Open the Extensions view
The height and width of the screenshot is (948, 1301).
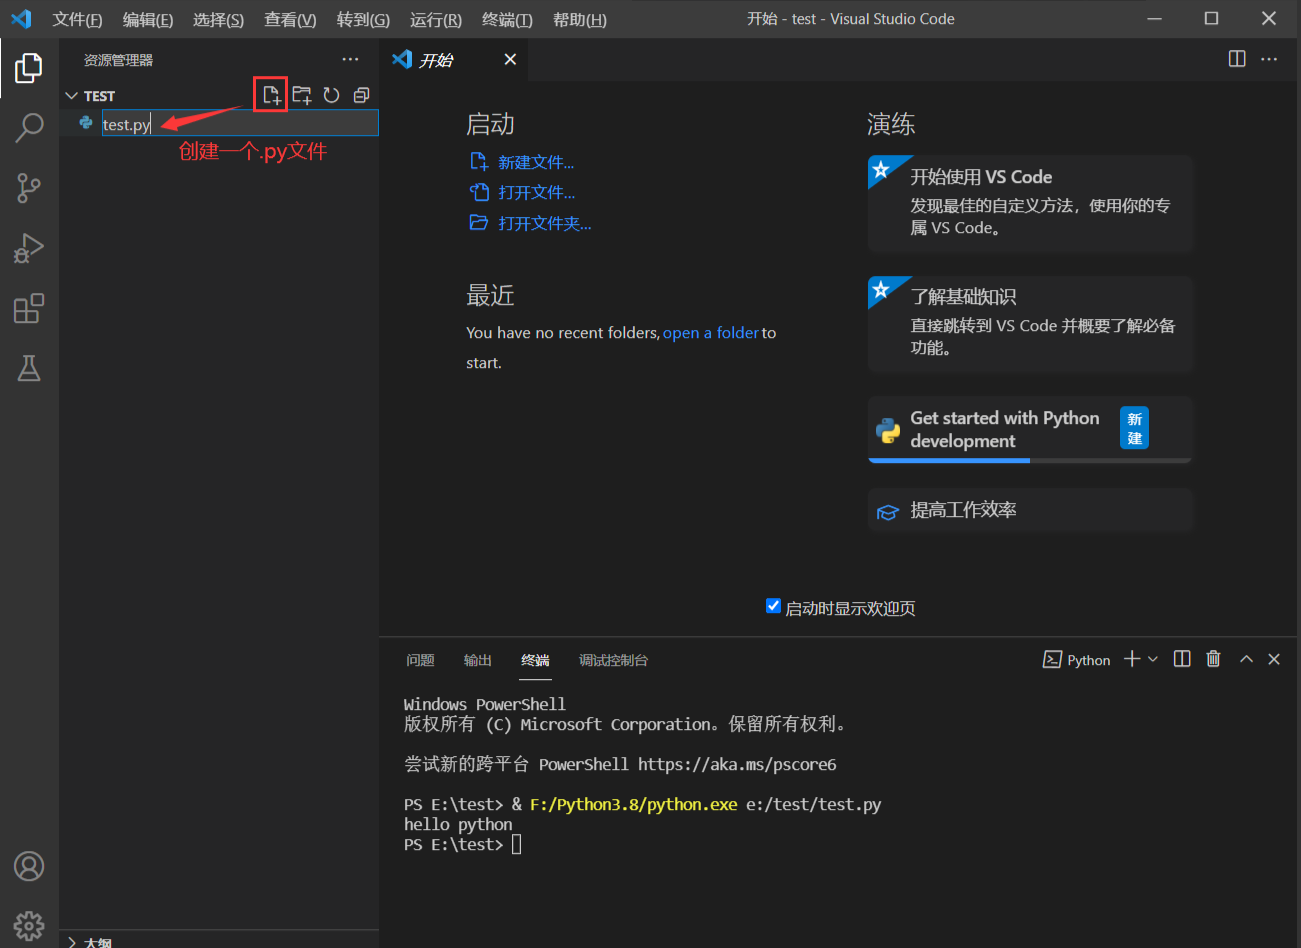(29, 308)
